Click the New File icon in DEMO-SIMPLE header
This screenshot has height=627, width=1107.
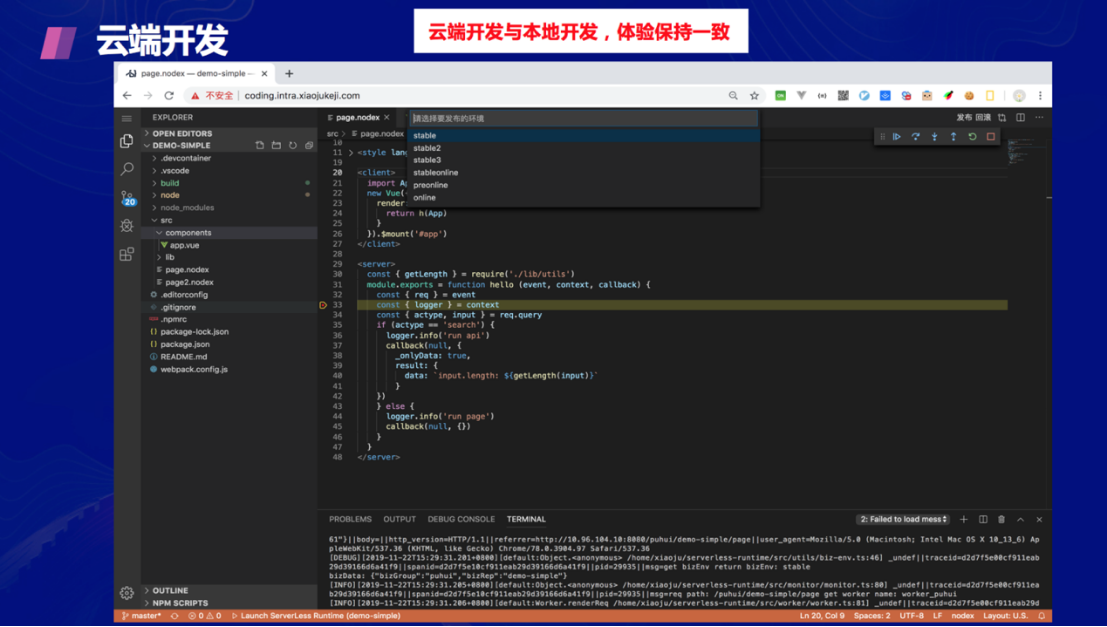tap(260, 145)
